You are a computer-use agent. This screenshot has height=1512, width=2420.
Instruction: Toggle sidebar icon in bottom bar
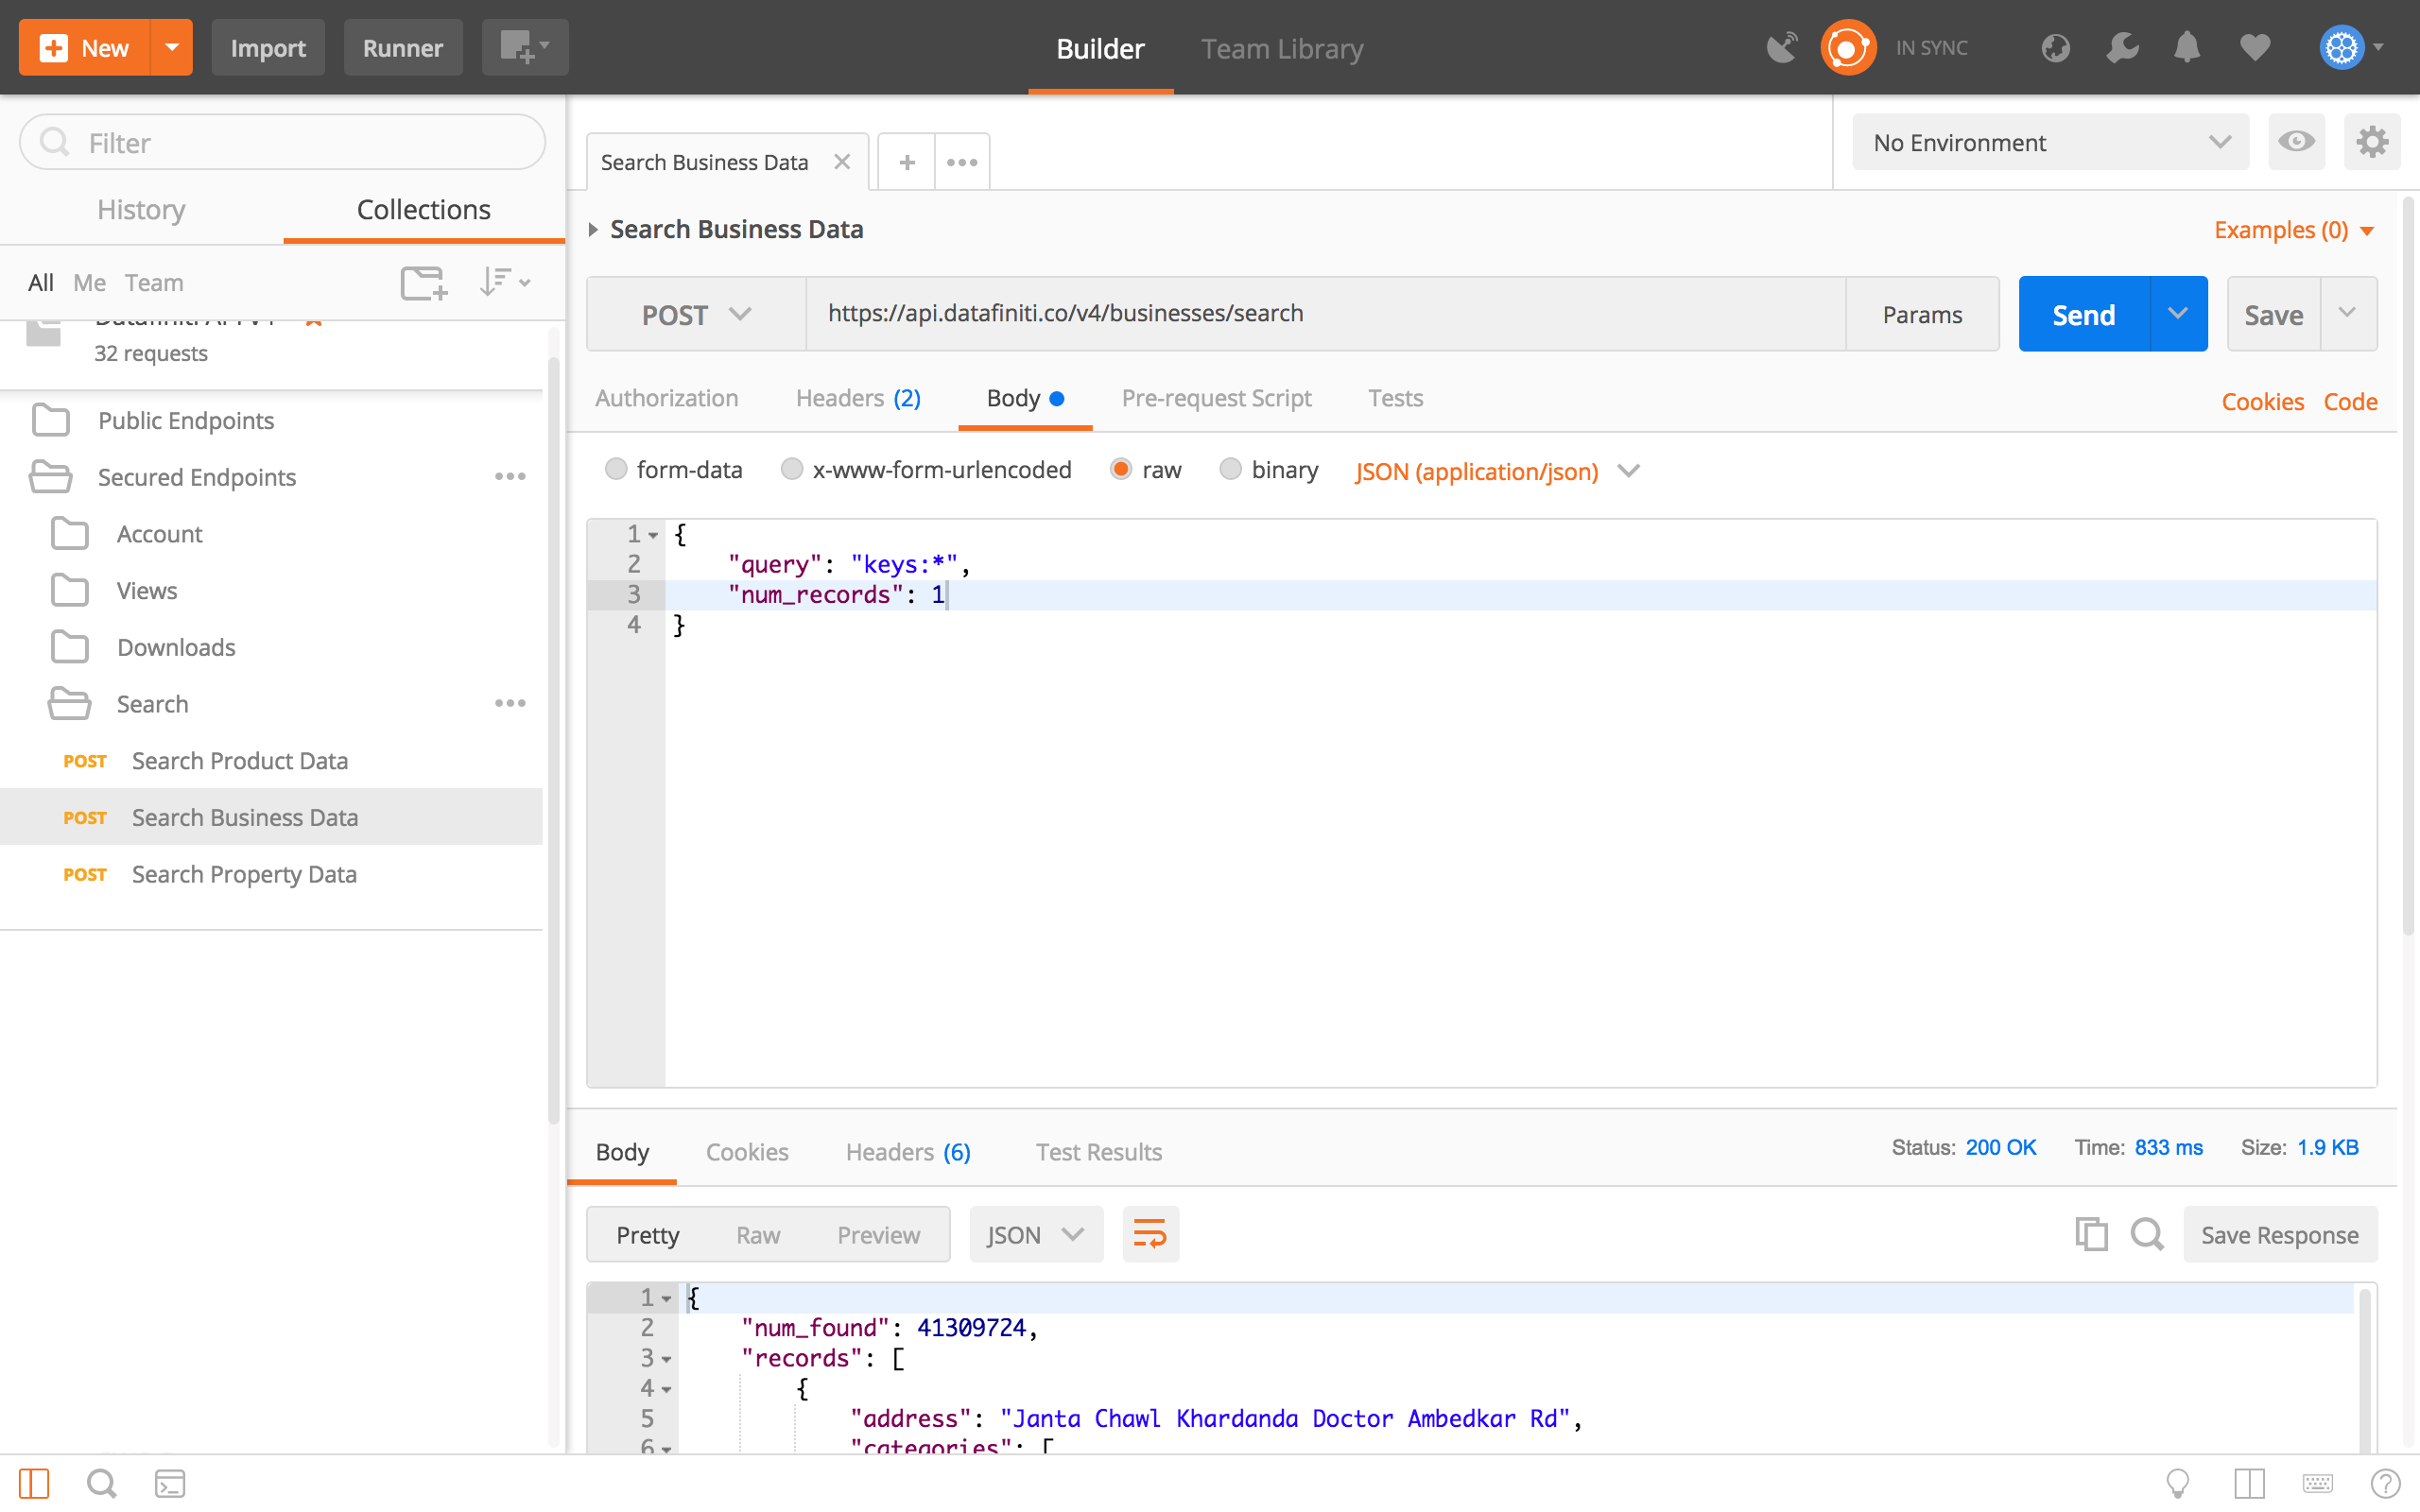tap(34, 1484)
